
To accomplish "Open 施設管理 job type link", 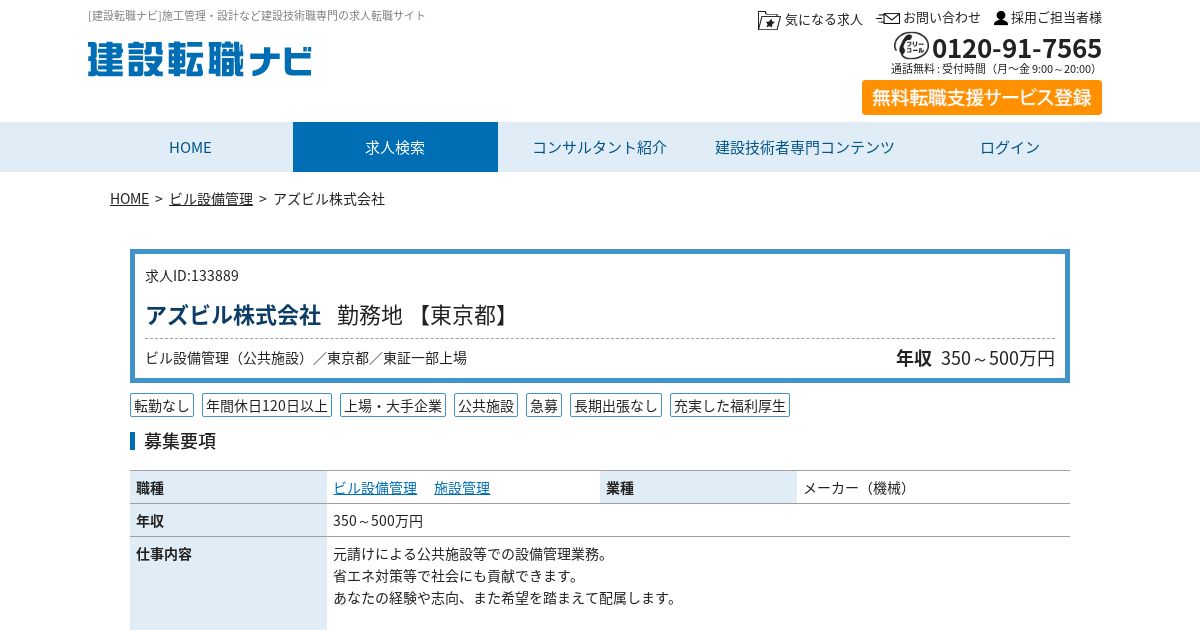I will pyautogui.click(x=462, y=488).
